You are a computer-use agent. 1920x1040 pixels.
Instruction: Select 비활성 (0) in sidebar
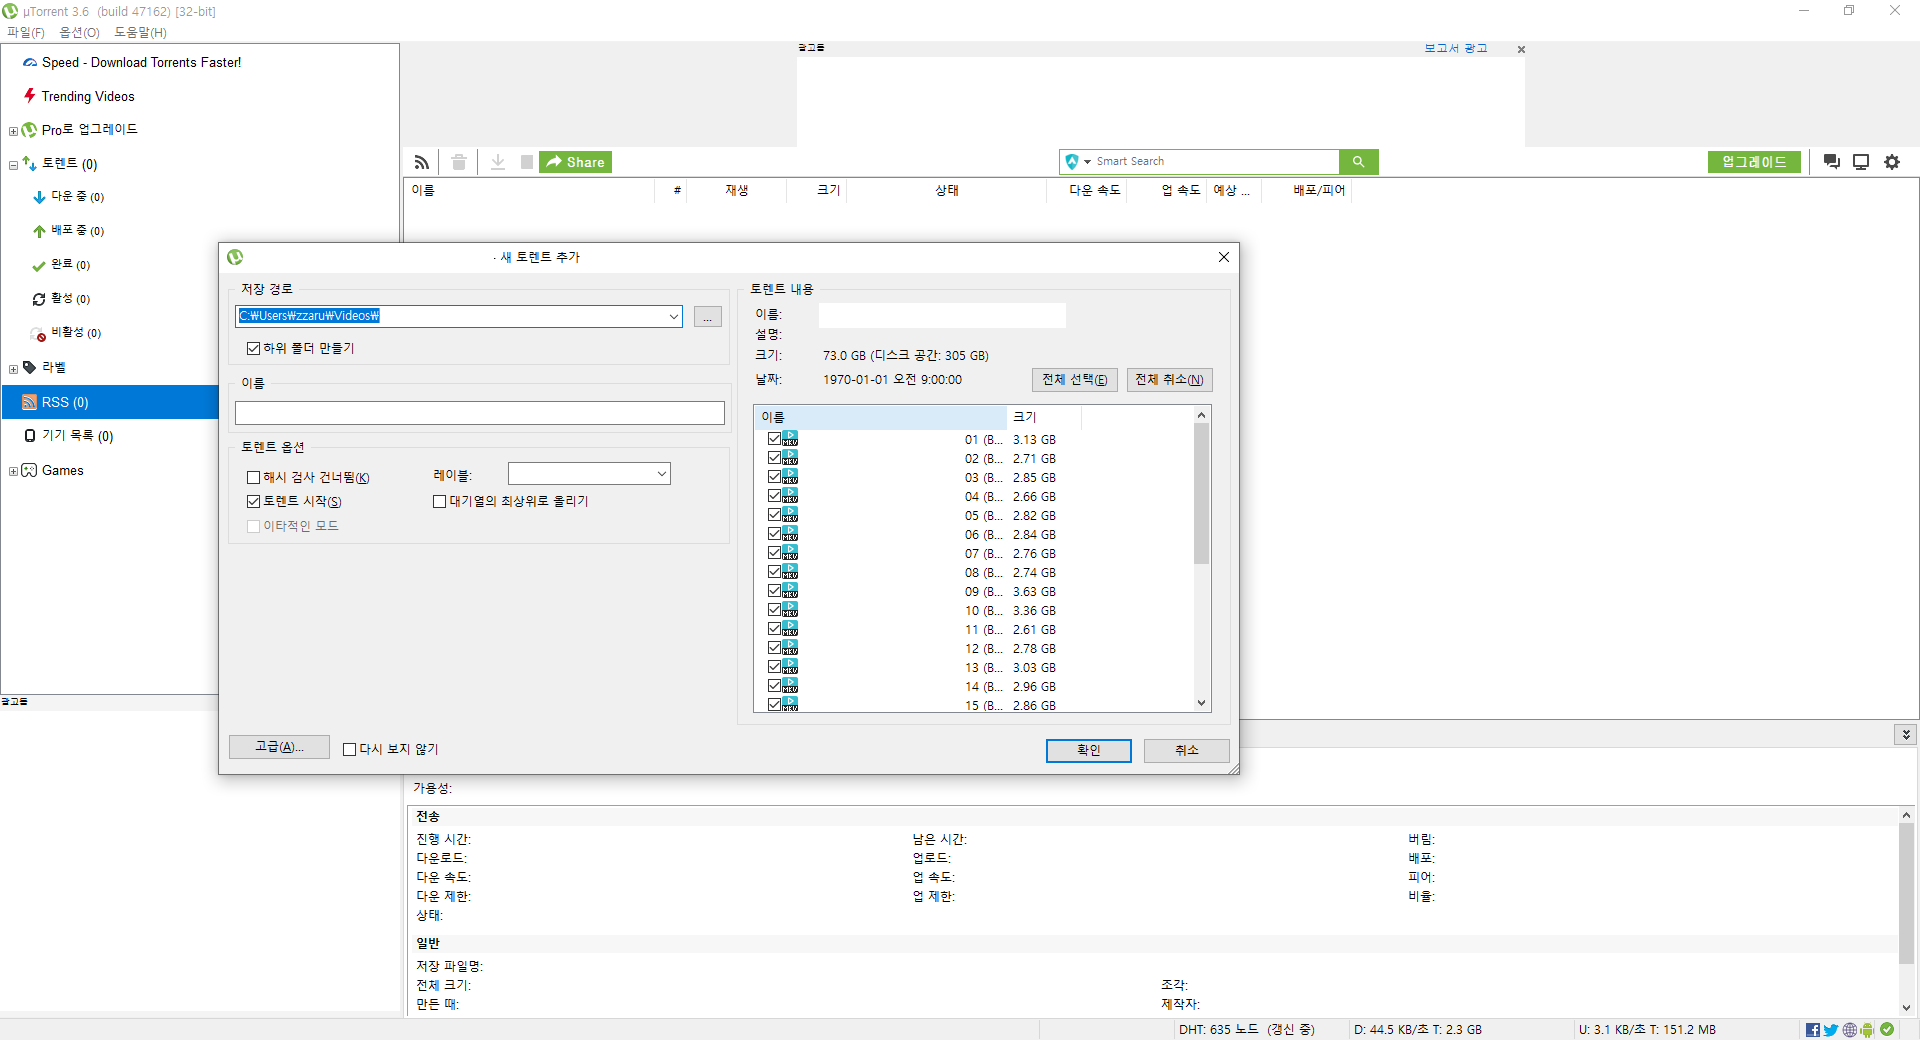click(x=76, y=333)
